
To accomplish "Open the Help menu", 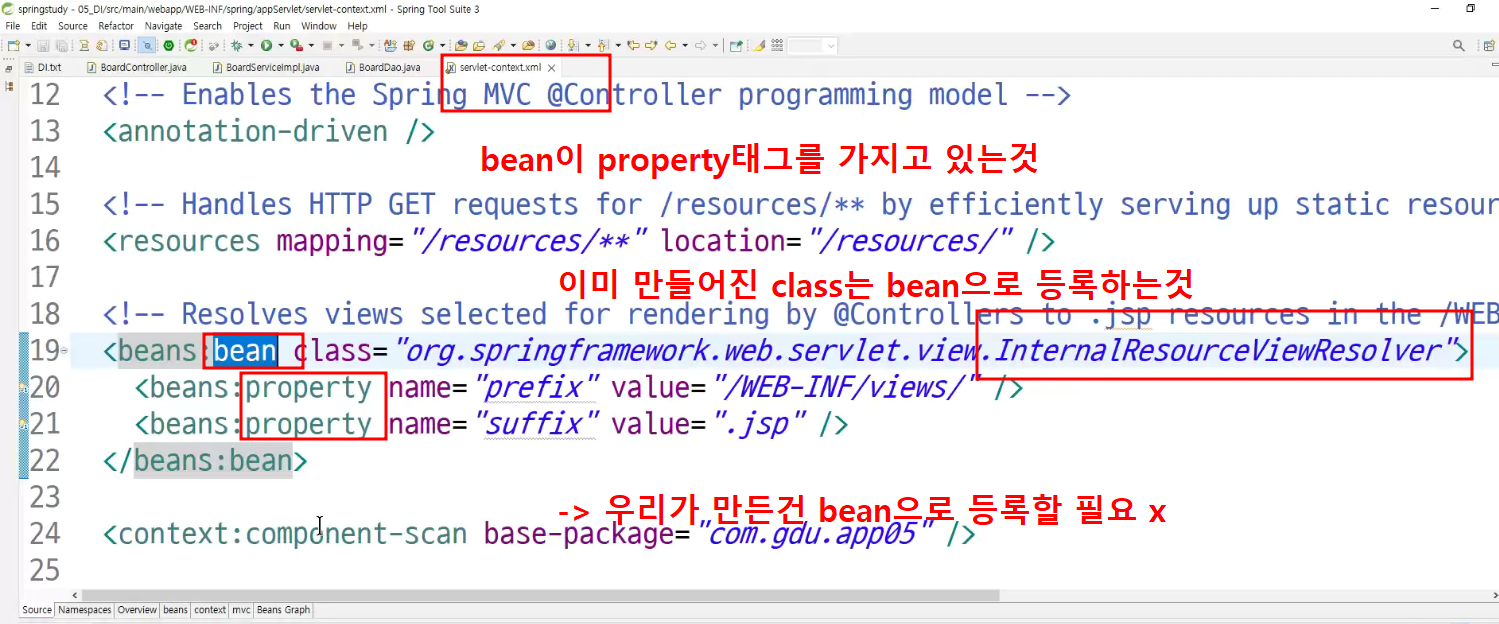I will [357, 26].
